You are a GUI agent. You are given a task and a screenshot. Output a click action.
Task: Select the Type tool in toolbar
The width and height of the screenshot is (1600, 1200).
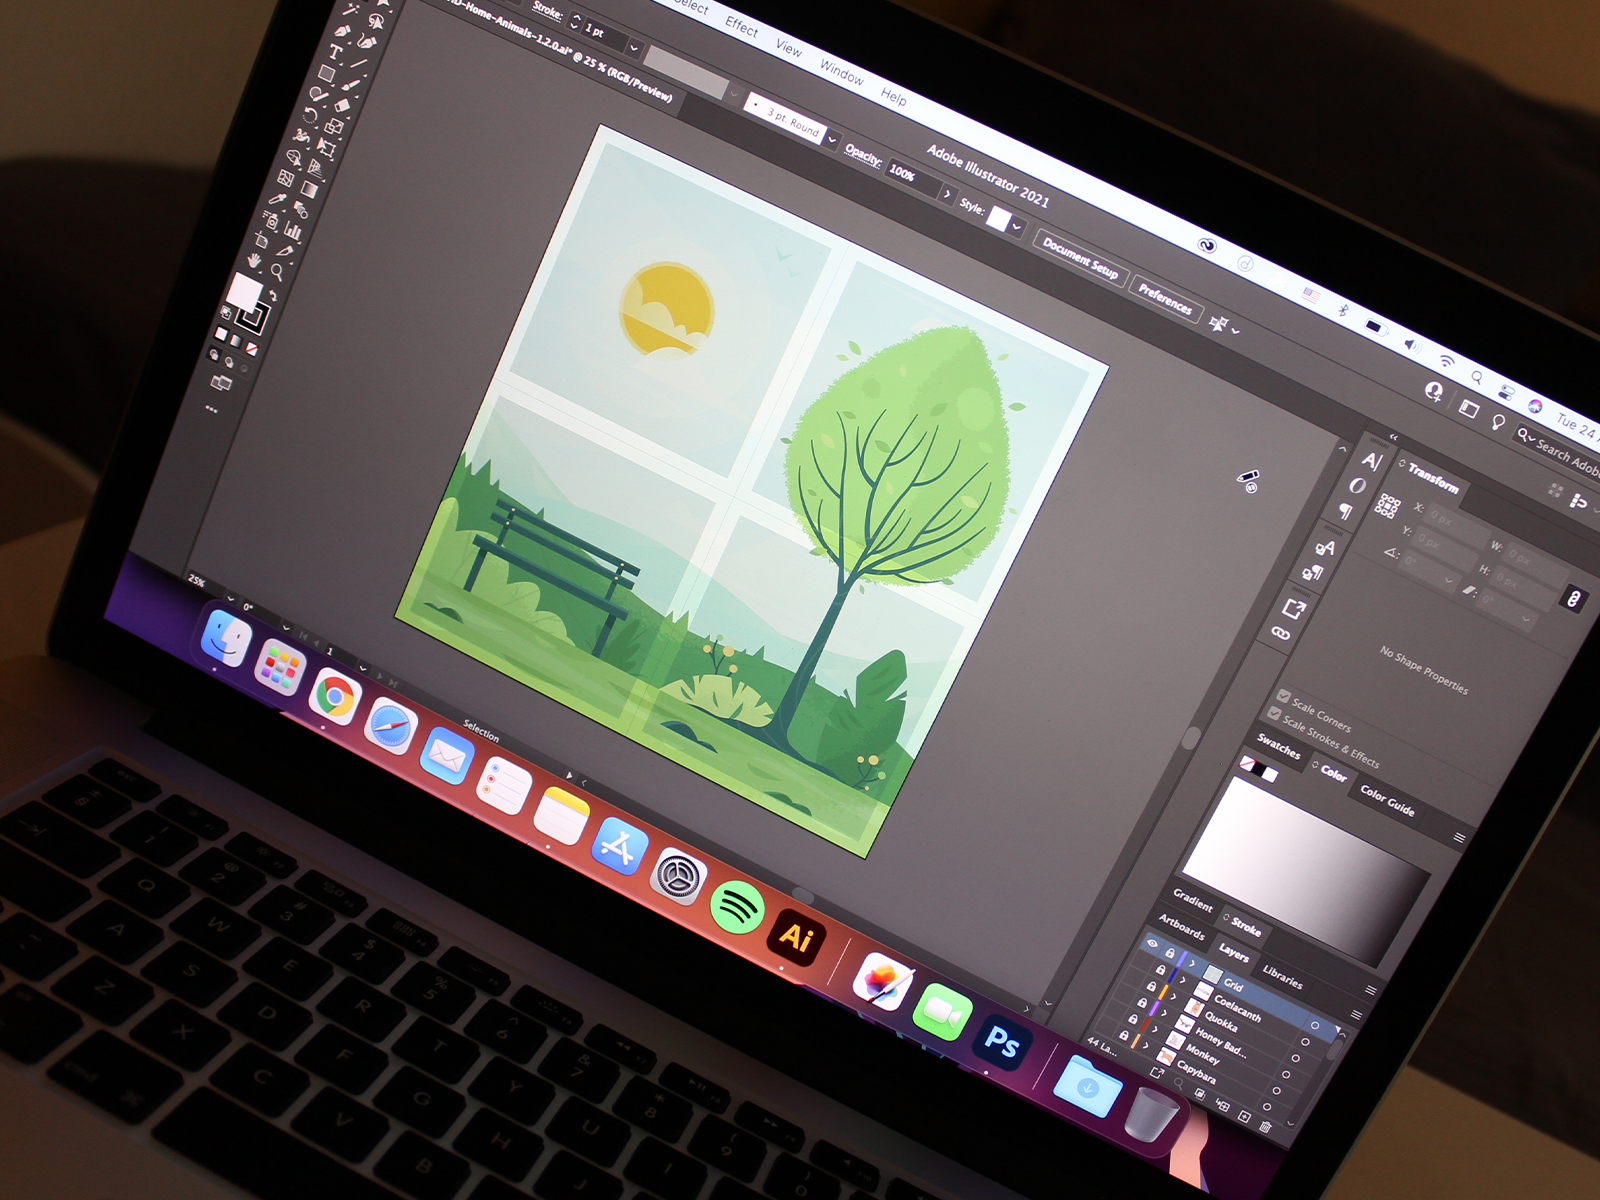tap(336, 52)
